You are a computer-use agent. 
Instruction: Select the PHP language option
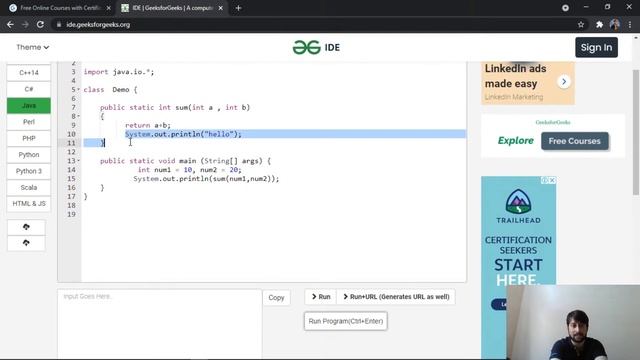pyautogui.click(x=29, y=138)
